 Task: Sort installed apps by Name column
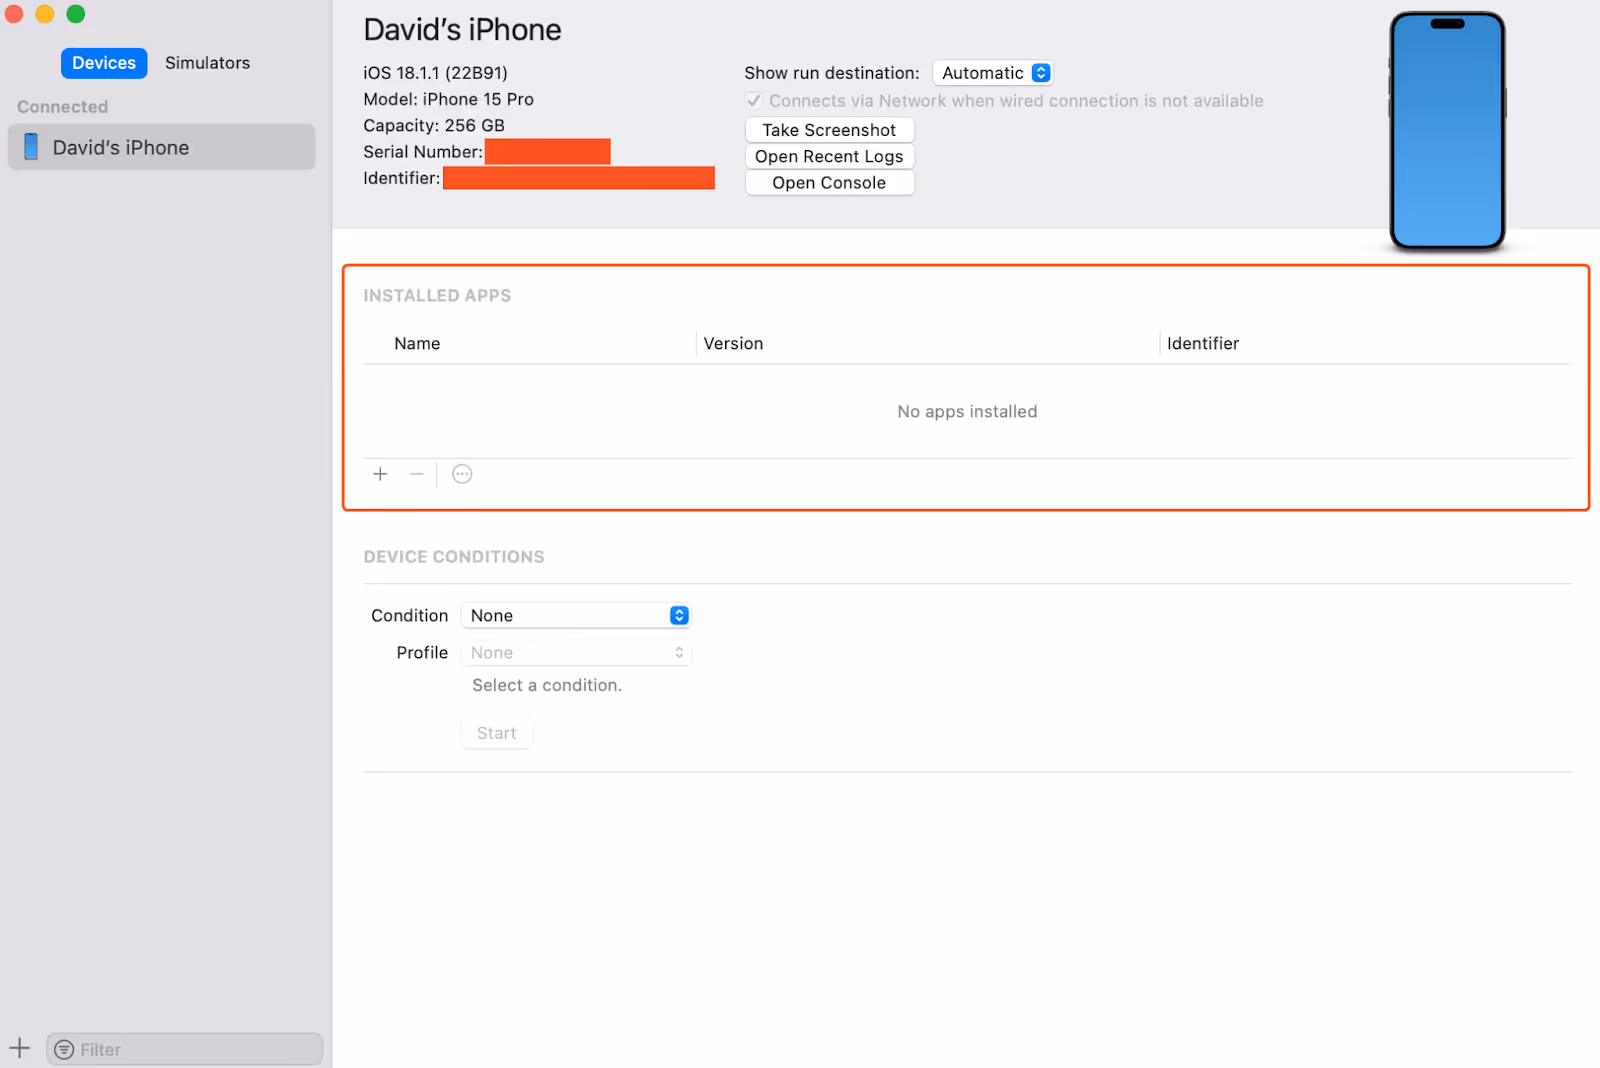[x=417, y=343]
